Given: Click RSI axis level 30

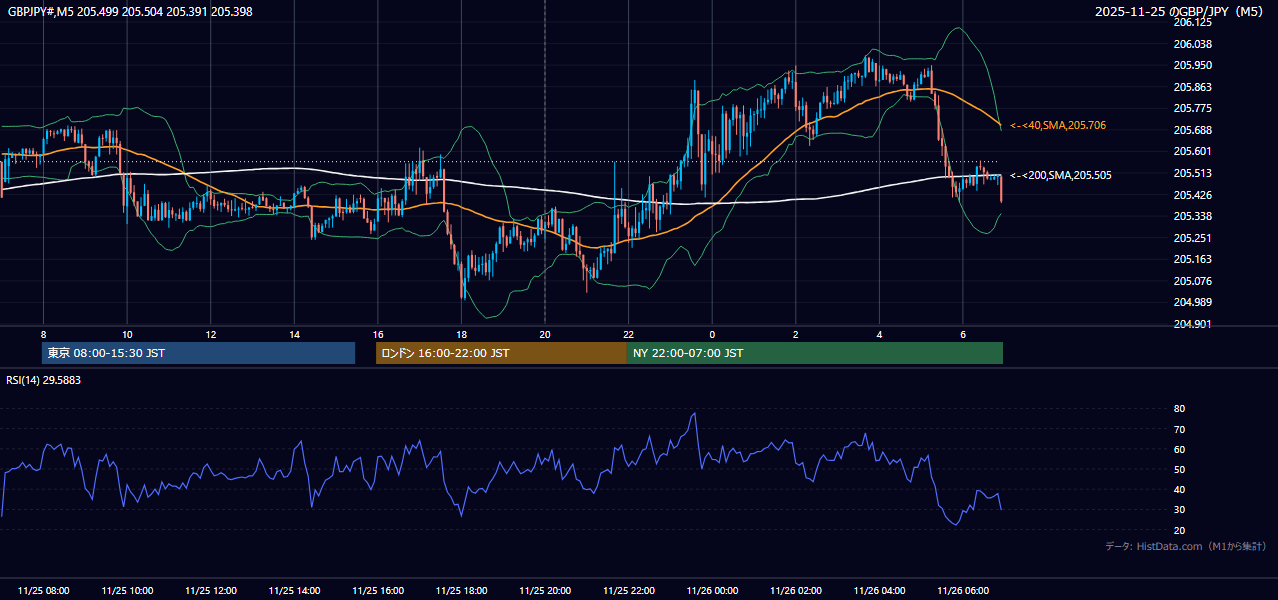Looking at the screenshot, I should (1179, 510).
